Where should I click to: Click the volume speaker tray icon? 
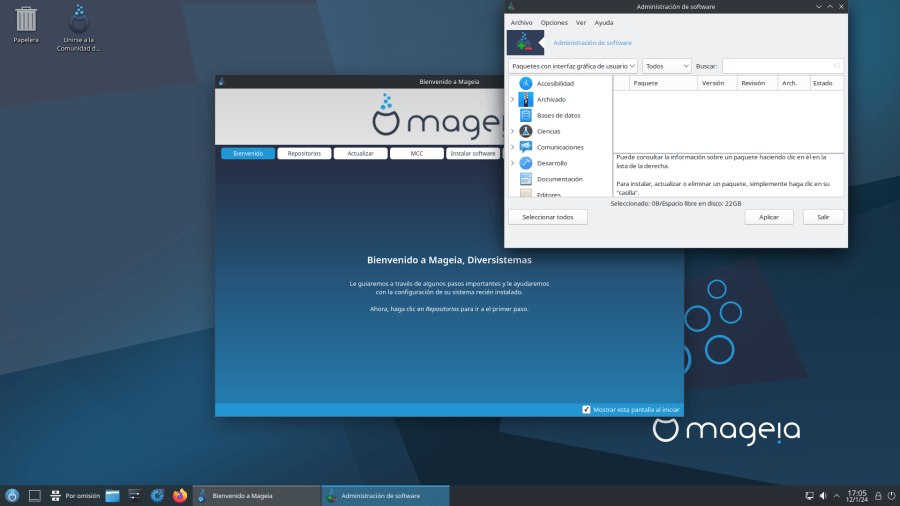pos(823,495)
